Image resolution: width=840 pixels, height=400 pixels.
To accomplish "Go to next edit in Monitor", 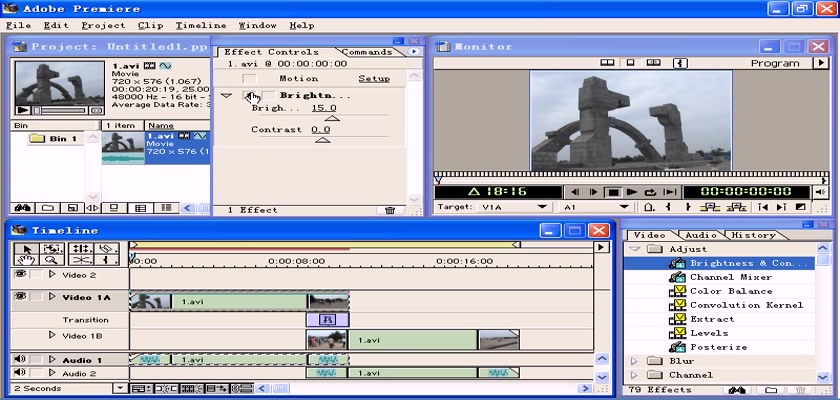I will (x=781, y=207).
